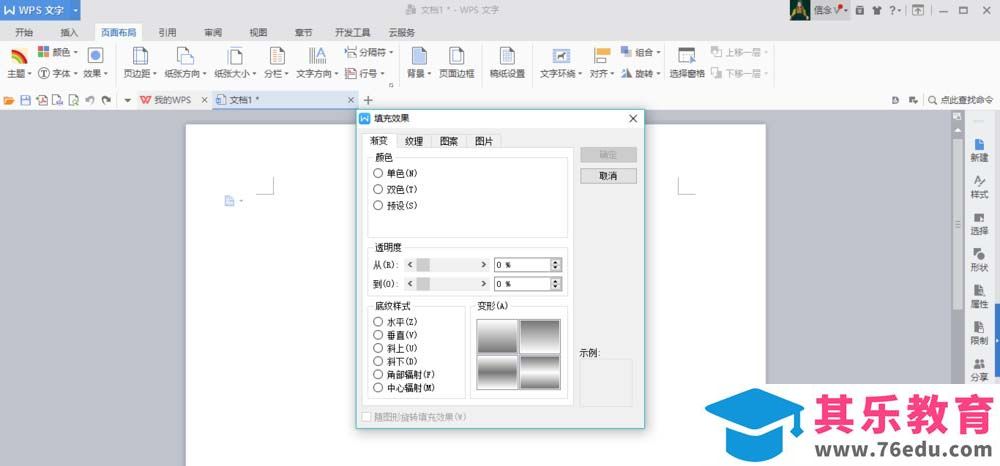Click the 从(R) transparency percent field
Screen dimensions: 1000x466
522,265
